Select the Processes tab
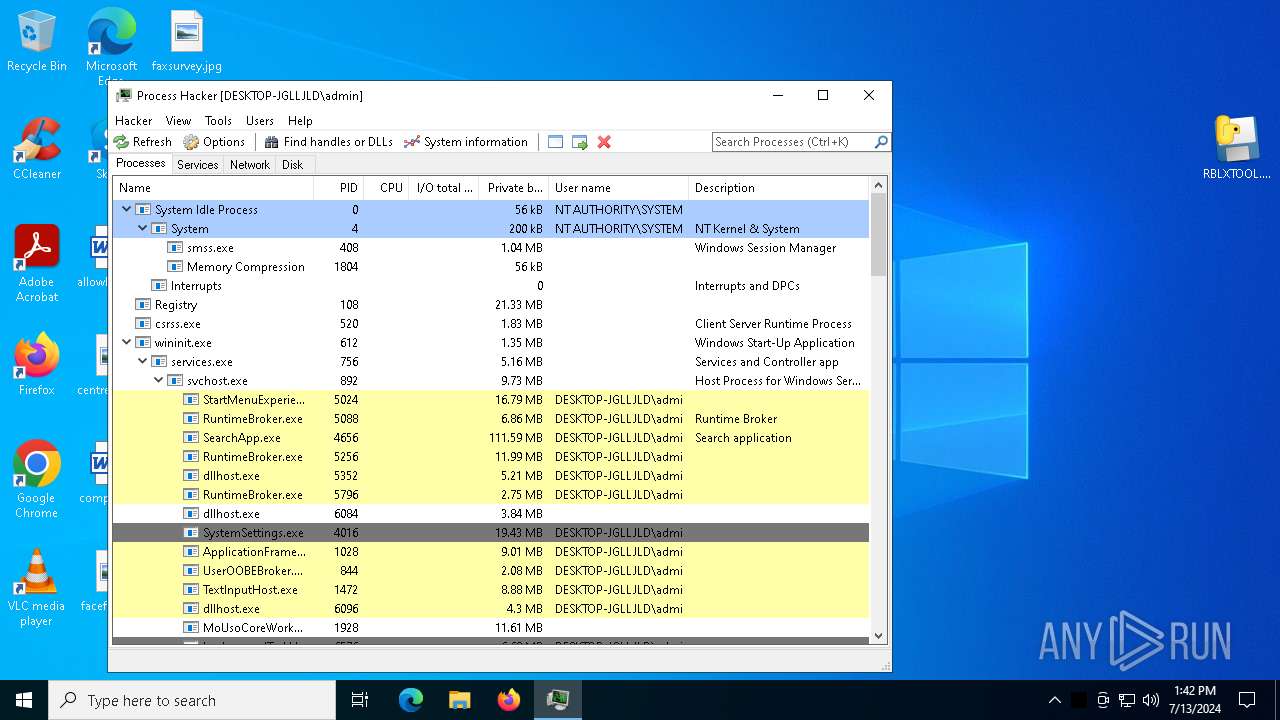The width and height of the screenshot is (1280, 720). click(141, 164)
